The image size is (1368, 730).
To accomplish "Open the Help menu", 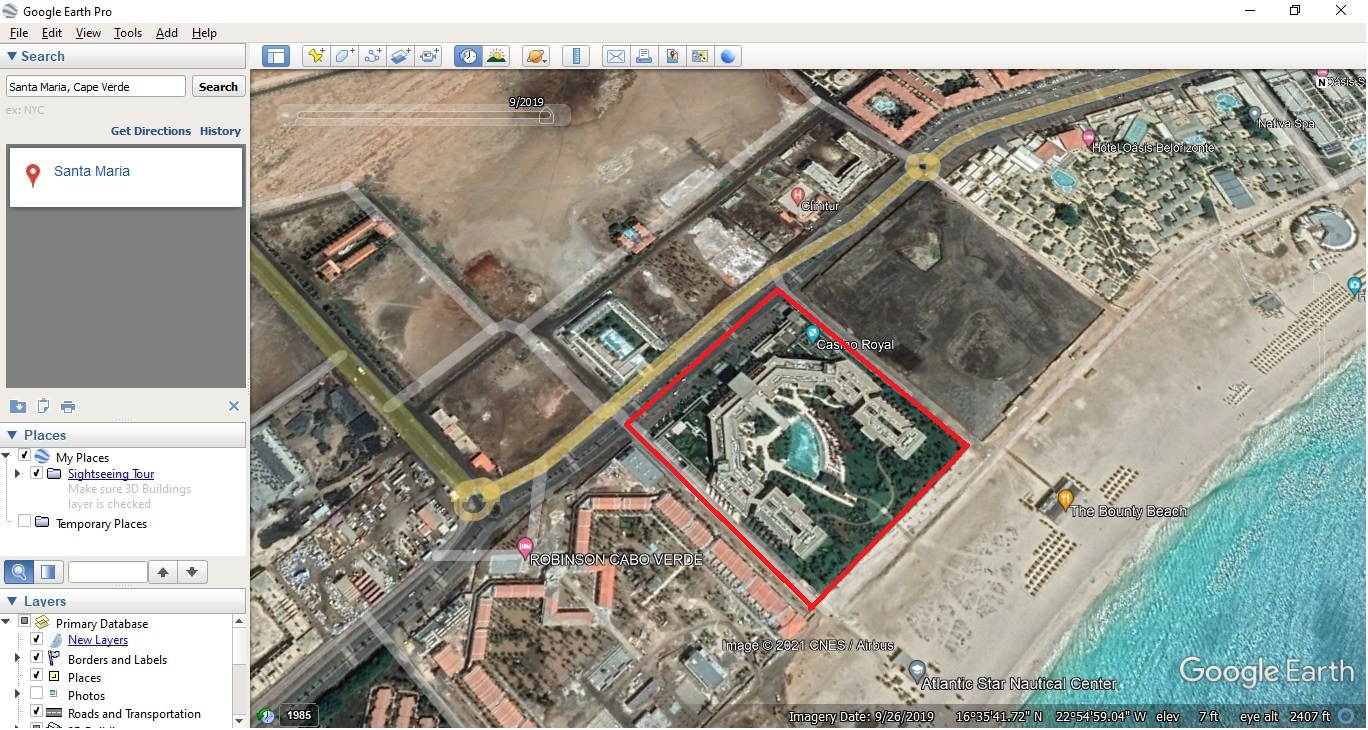I will (204, 33).
